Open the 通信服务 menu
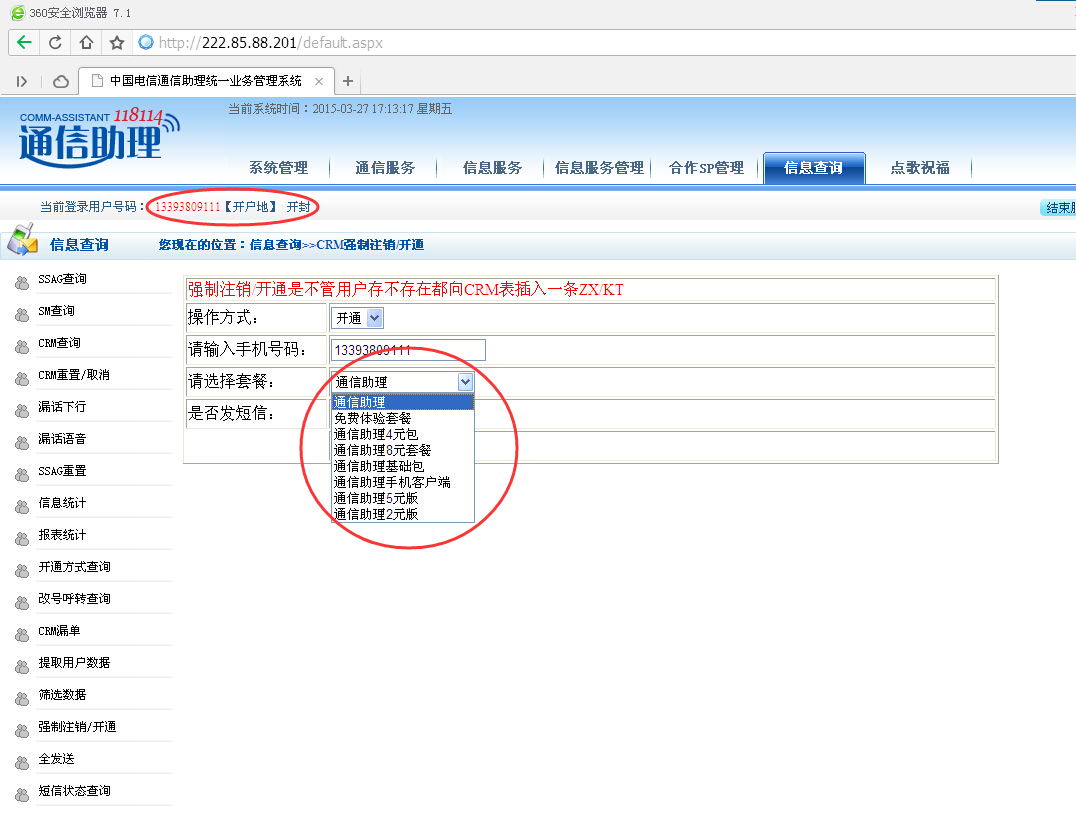This screenshot has height=813, width=1076. tap(385, 168)
